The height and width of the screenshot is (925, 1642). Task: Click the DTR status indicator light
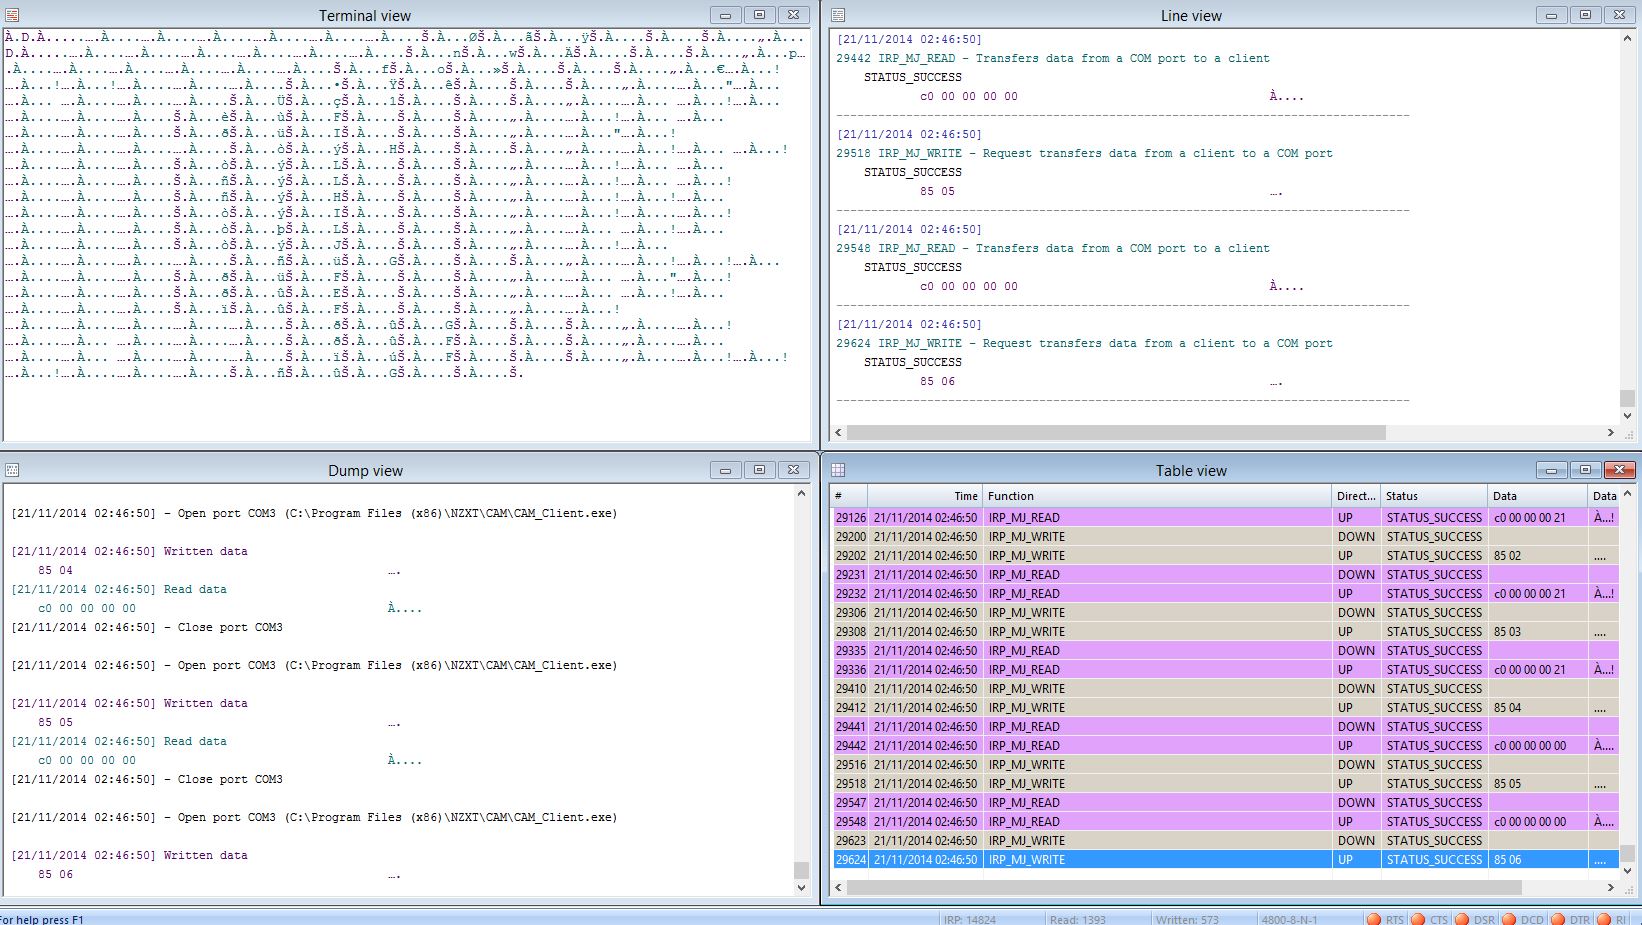coord(1557,919)
